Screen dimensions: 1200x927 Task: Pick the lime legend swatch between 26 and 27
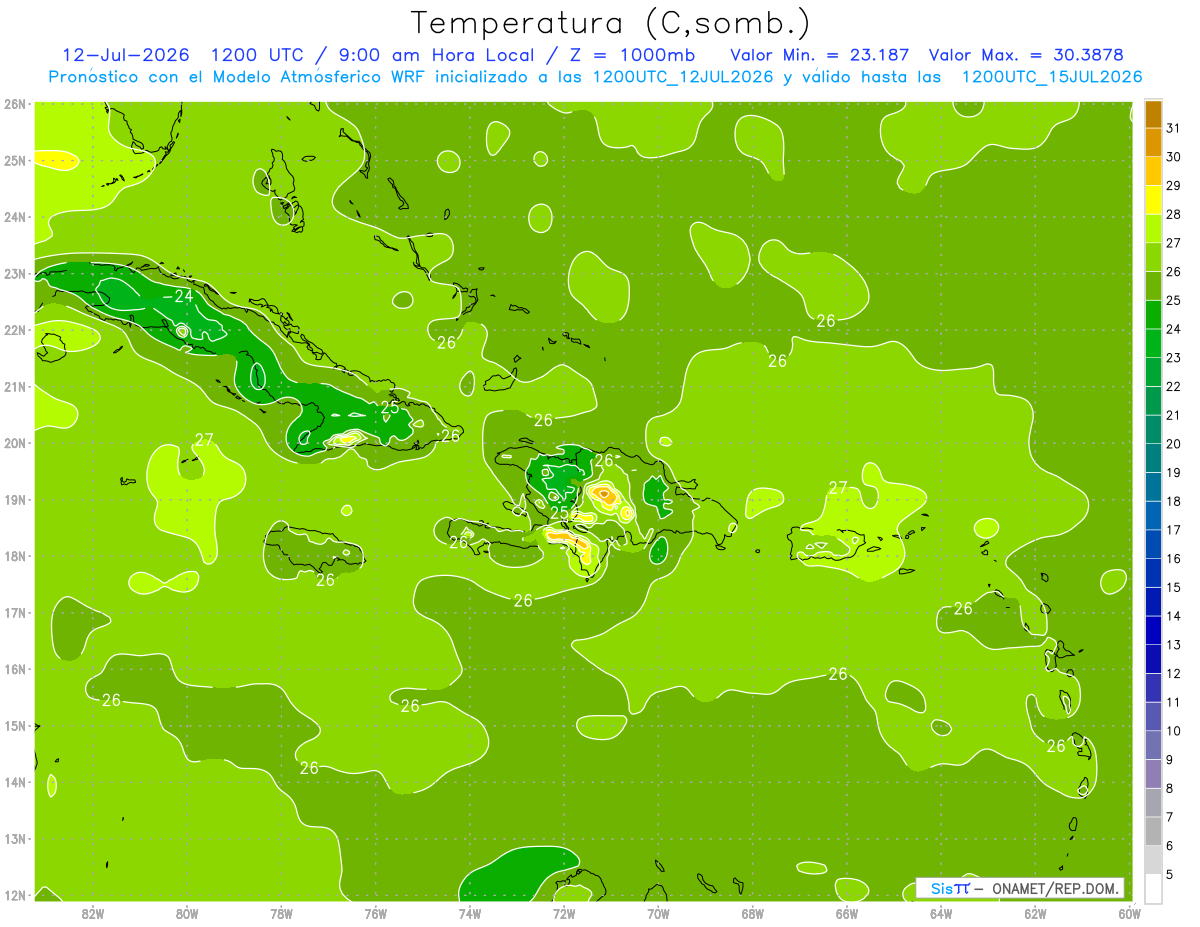click(1153, 257)
